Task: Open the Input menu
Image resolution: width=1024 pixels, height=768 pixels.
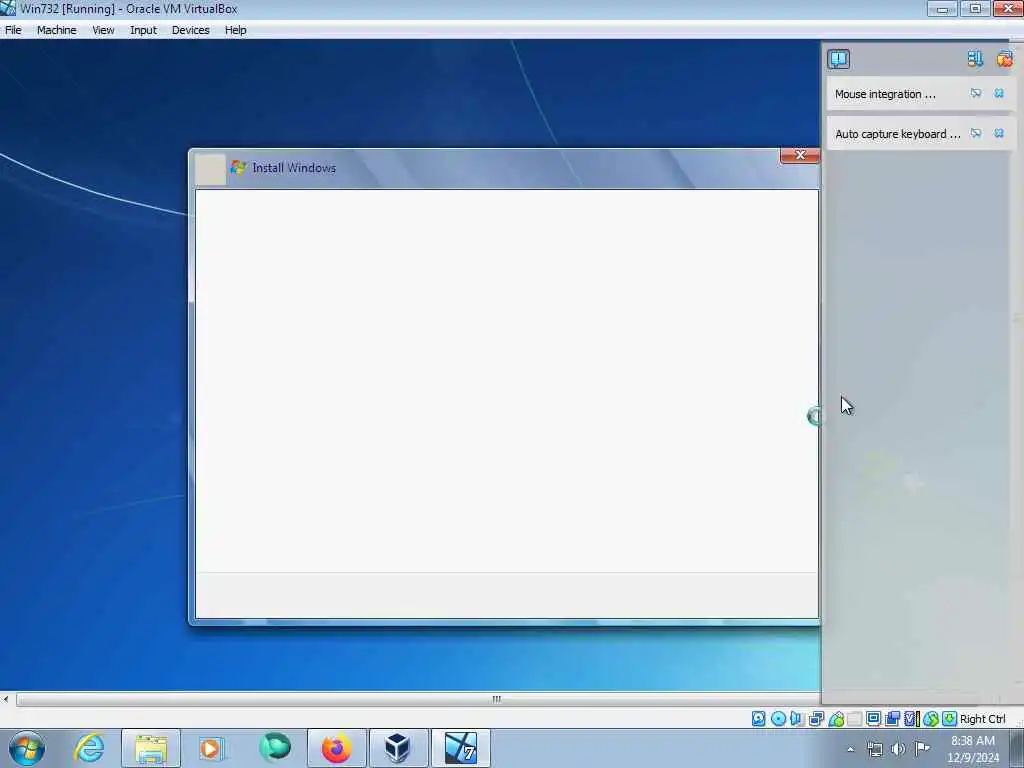Action: [143, 30]
